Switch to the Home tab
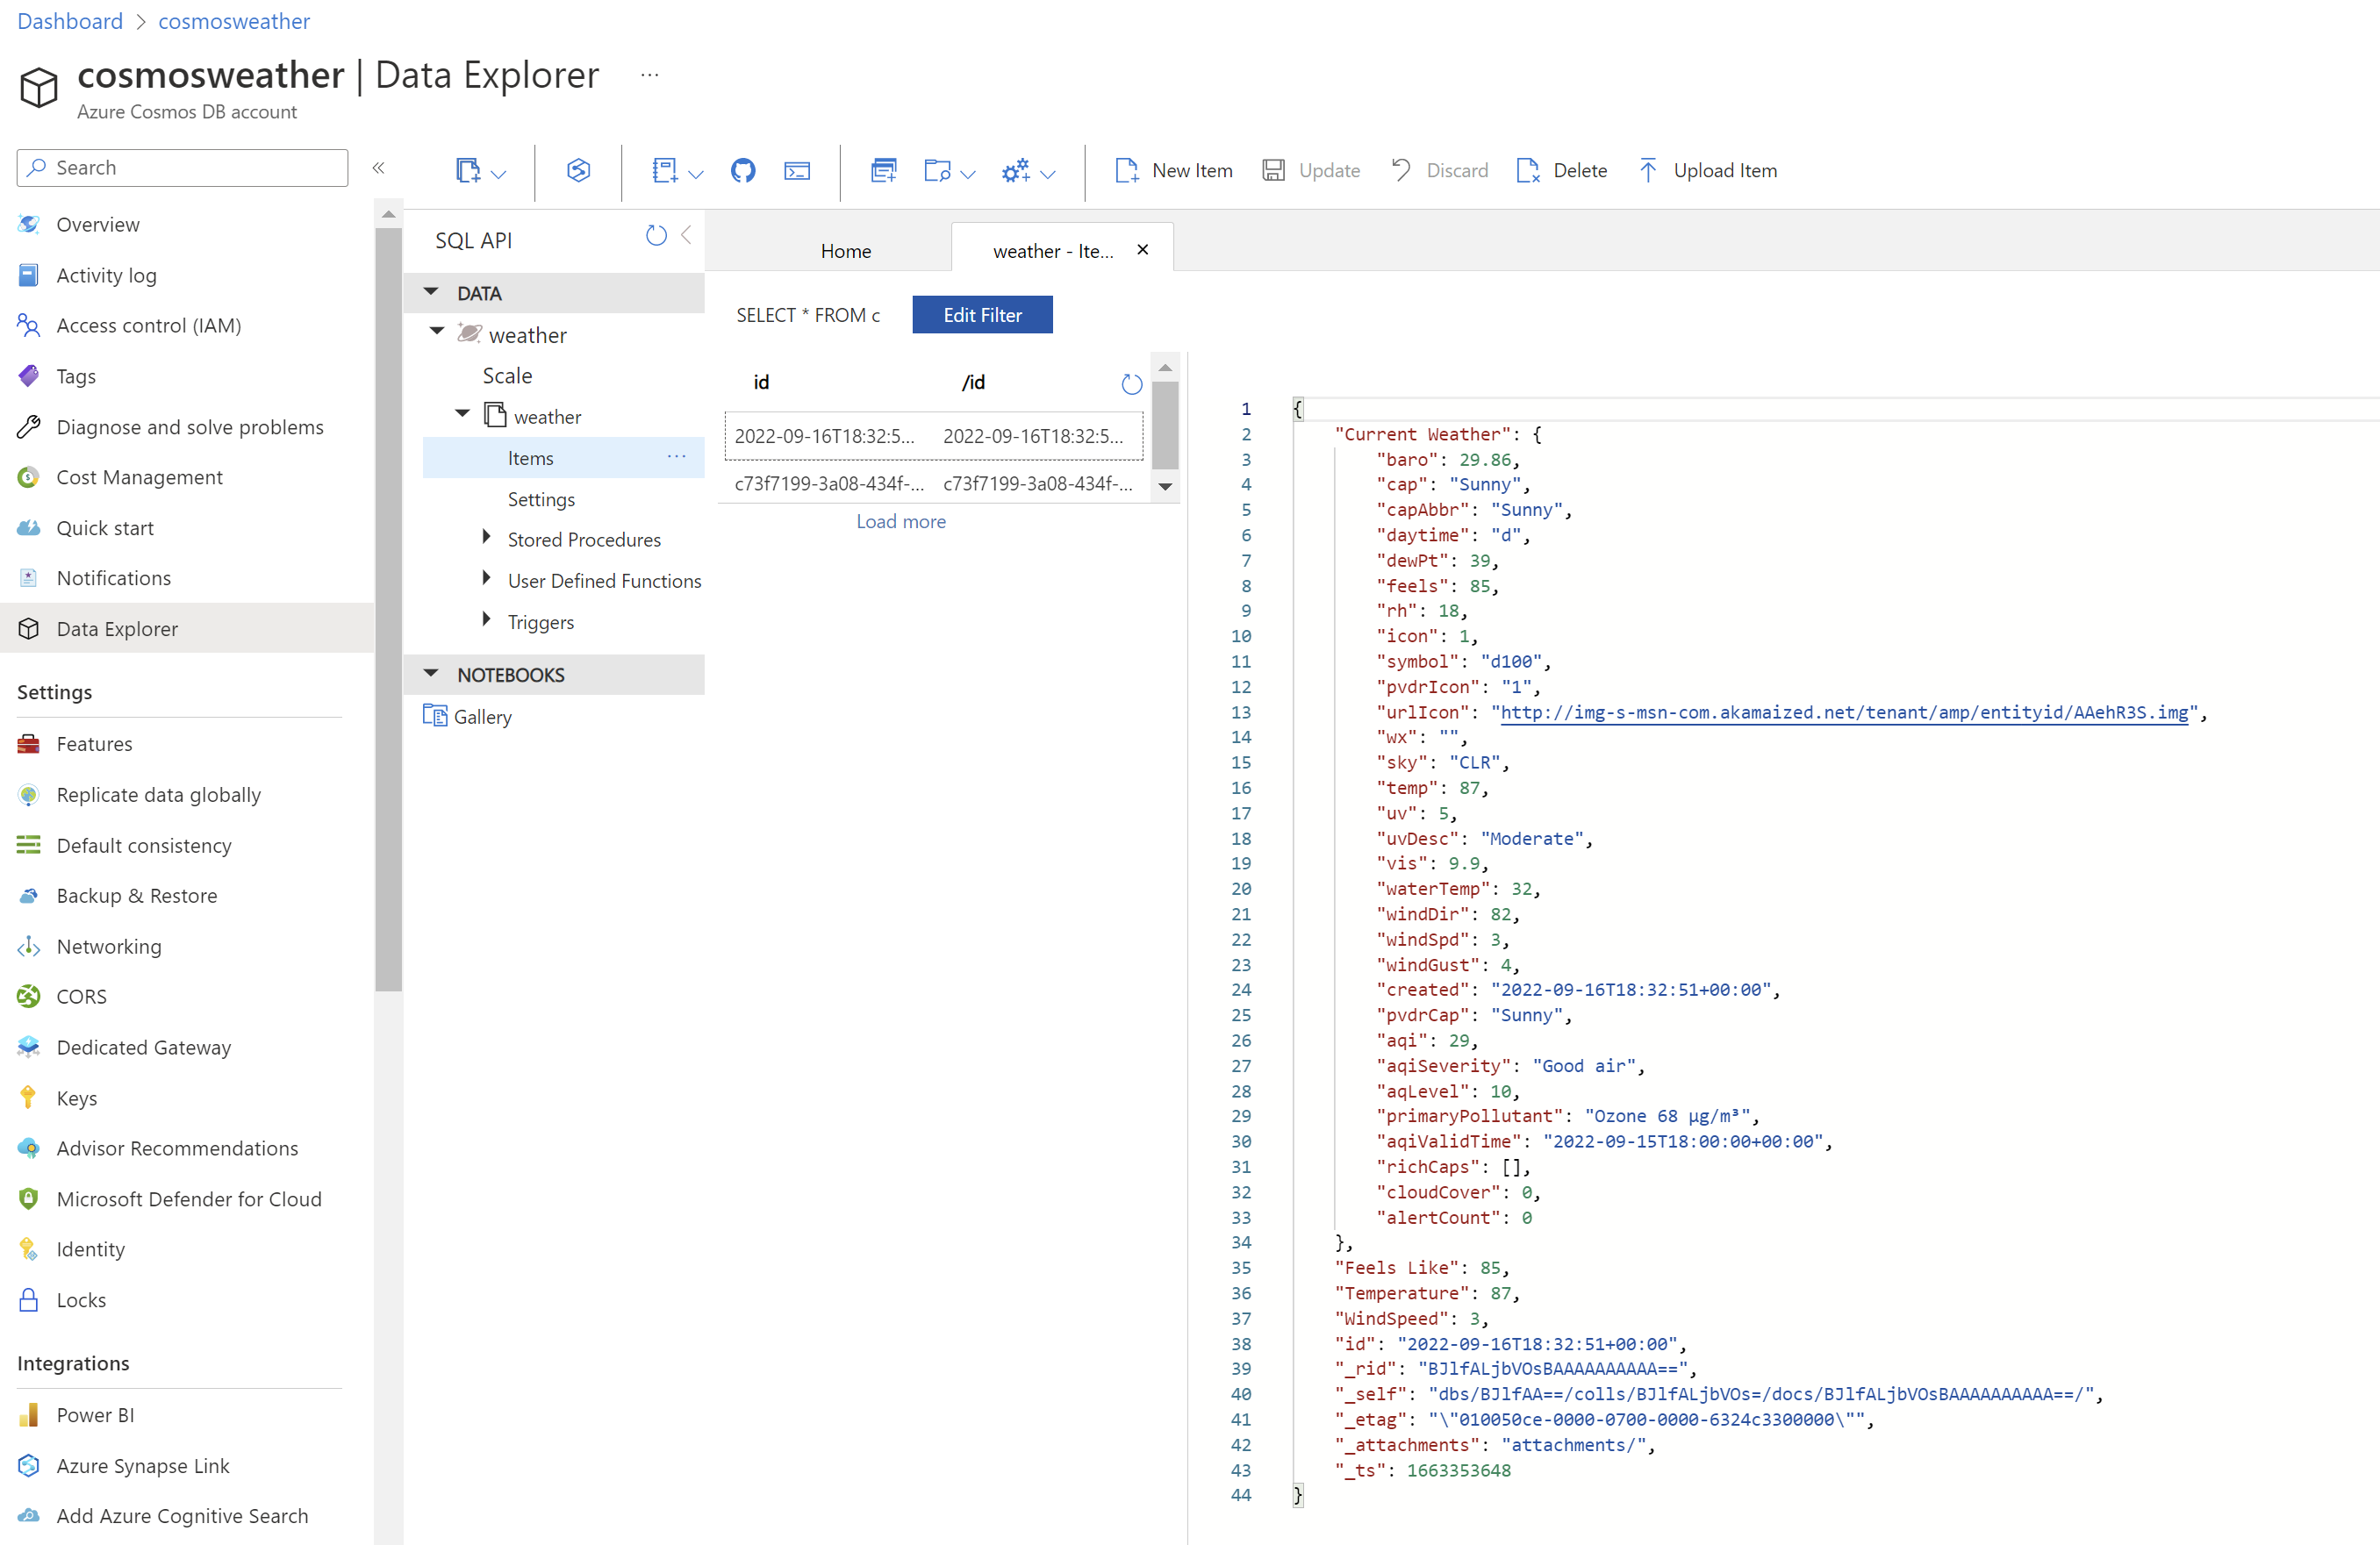Screen dimensions: 2380x1545 846,251
